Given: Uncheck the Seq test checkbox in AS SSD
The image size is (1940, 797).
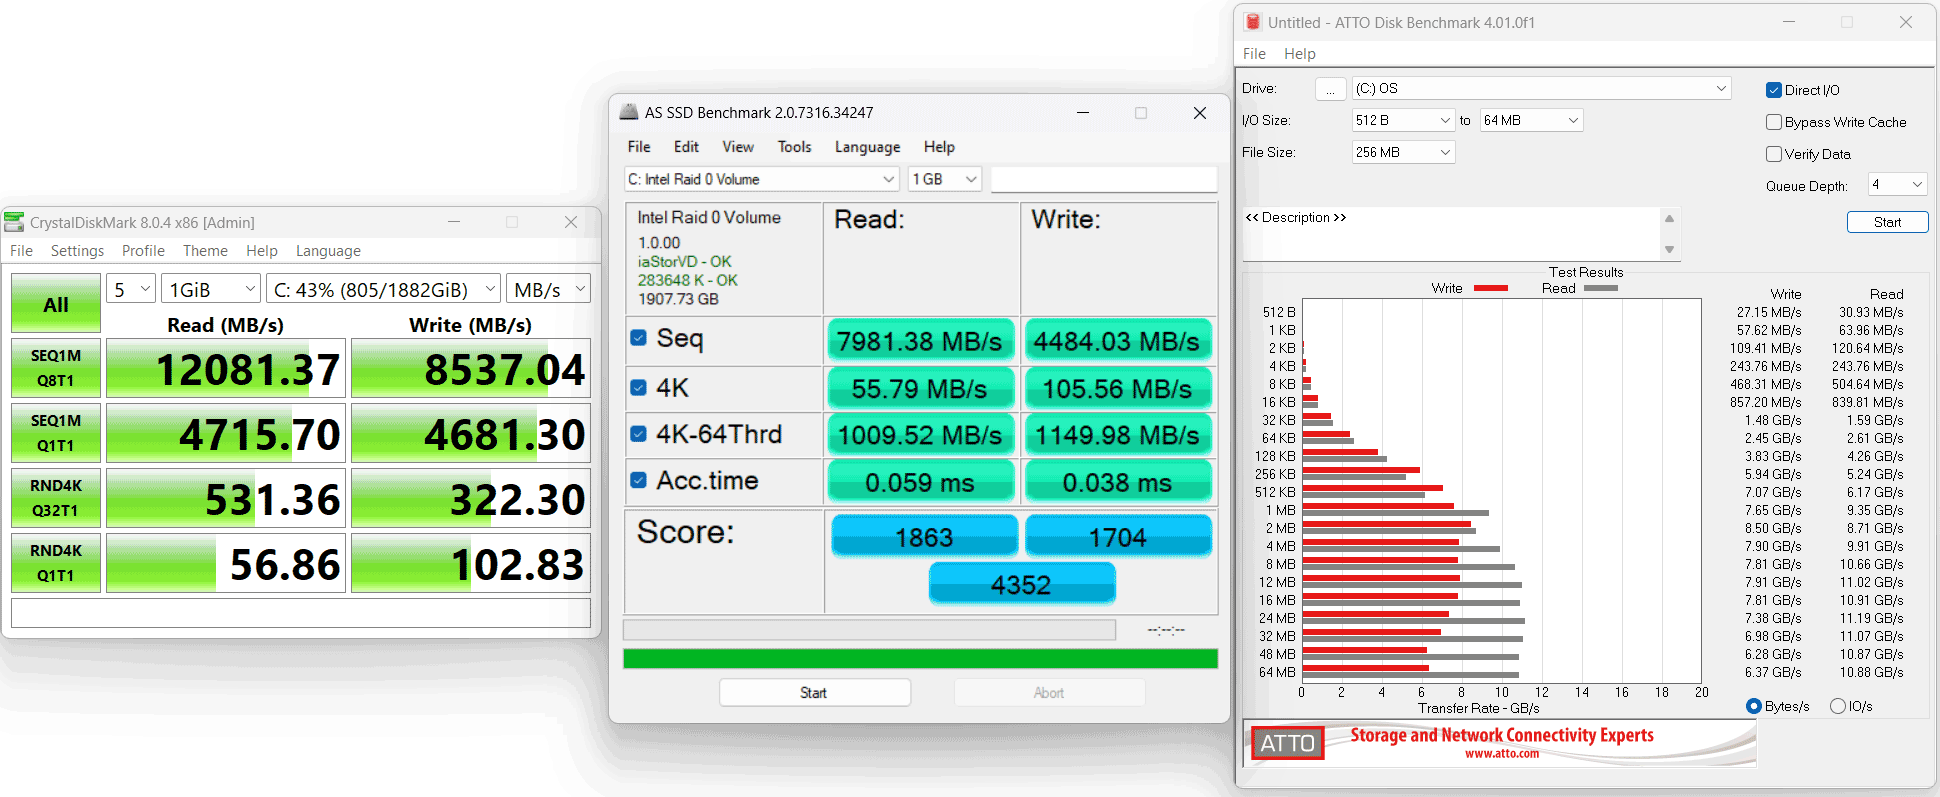Looking at the screenshot, I should point(639,338).
